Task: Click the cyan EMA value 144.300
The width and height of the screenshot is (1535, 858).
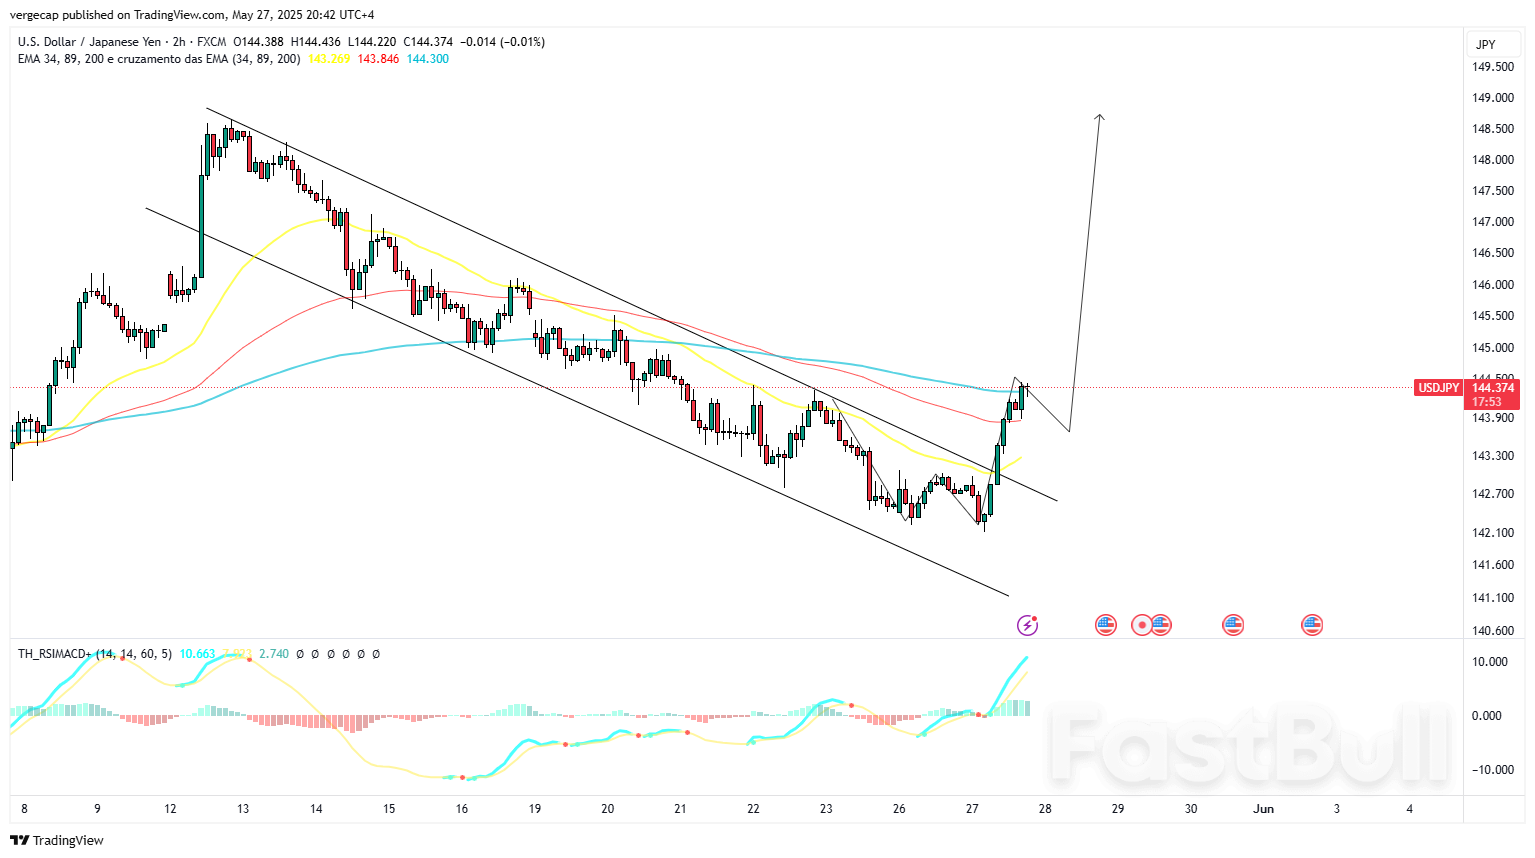Action: 428,59
